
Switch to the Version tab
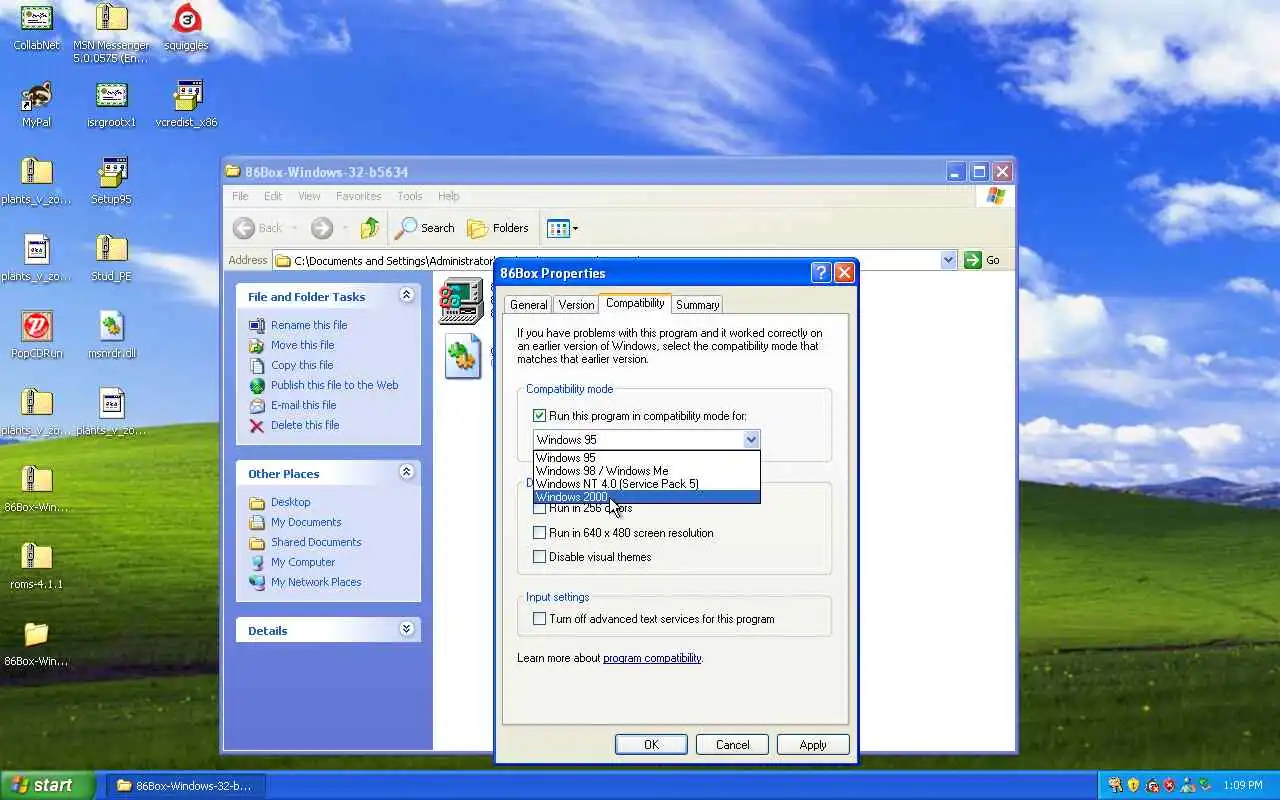tap(576, 305)
